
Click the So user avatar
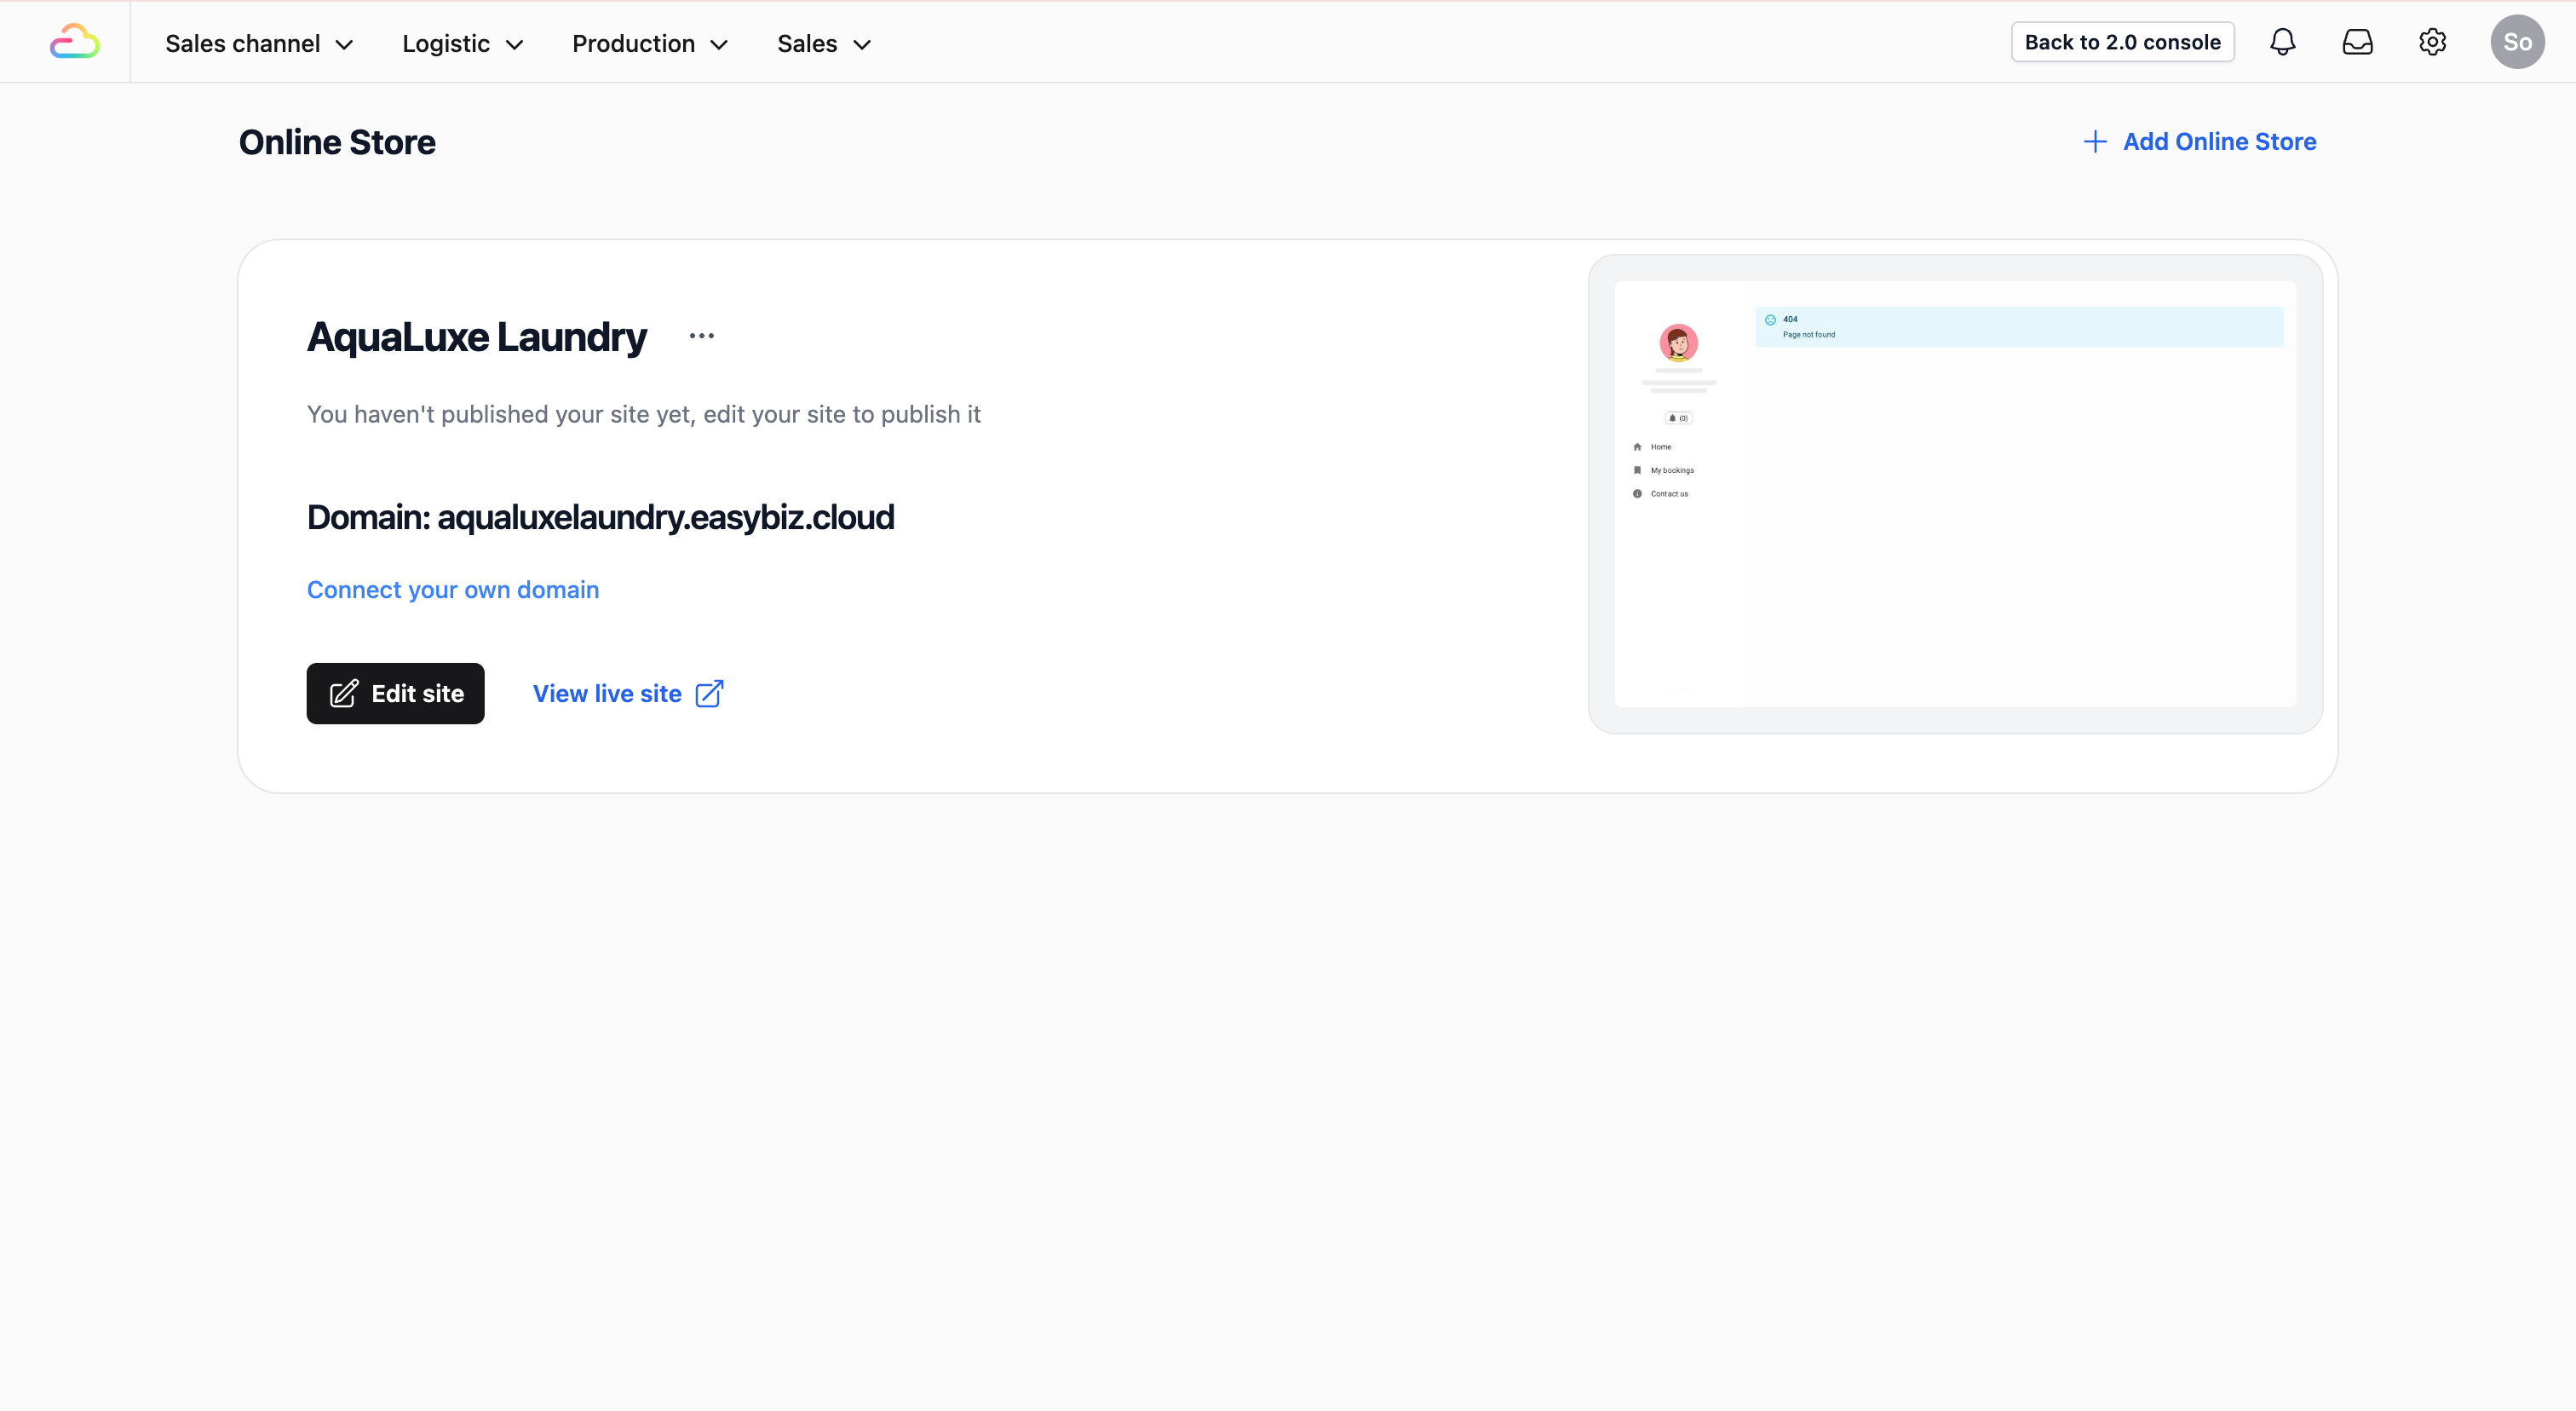coord(2516,42)
